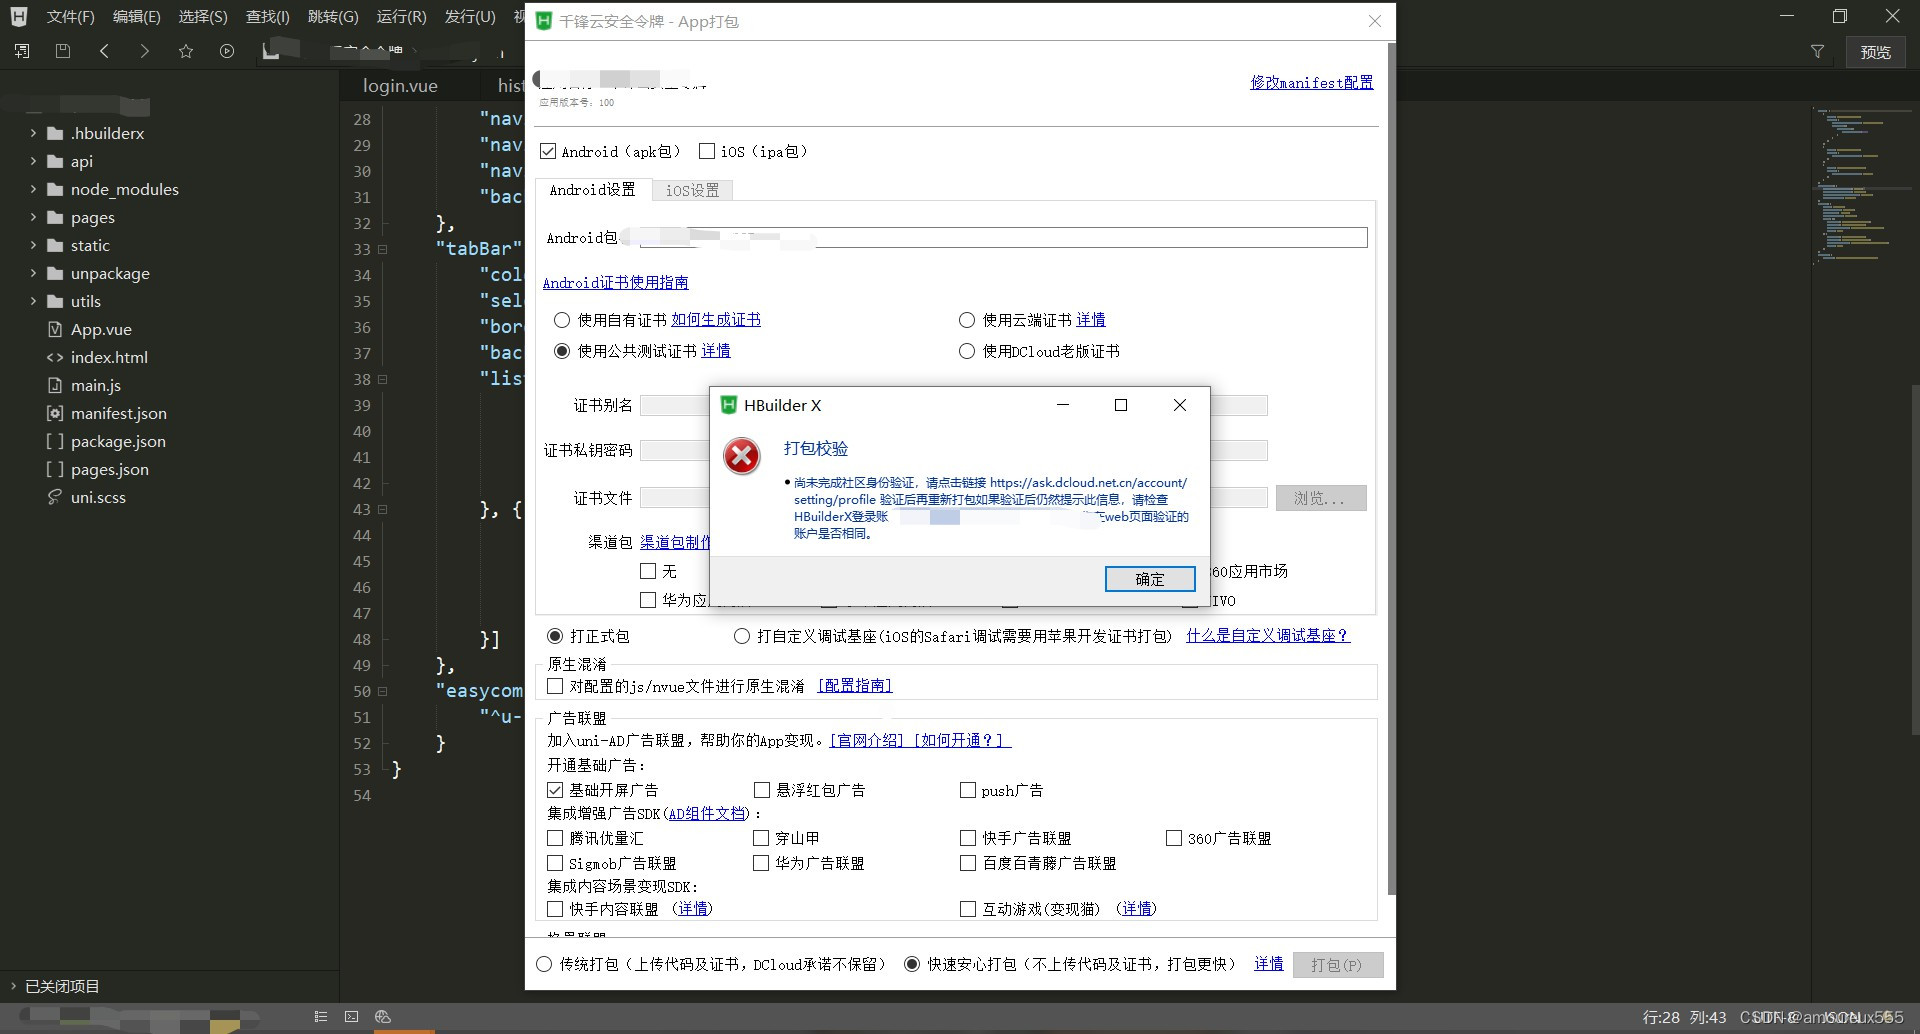Collapse the code fold at line 33
The height and width of the screenshot is (1034, 1920).
click(x=381, y=249)
